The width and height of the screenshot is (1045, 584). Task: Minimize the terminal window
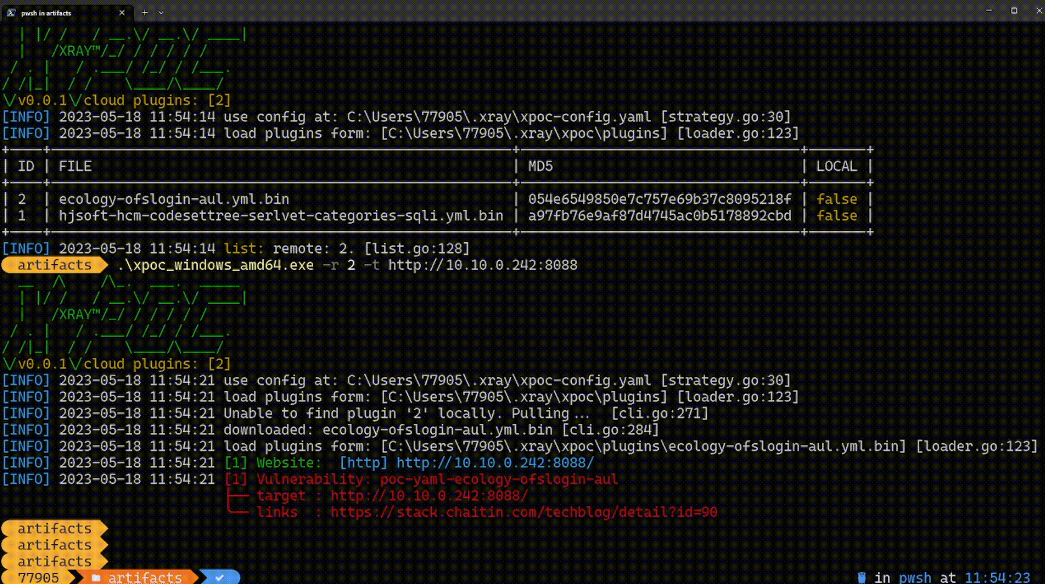point(988,11)
